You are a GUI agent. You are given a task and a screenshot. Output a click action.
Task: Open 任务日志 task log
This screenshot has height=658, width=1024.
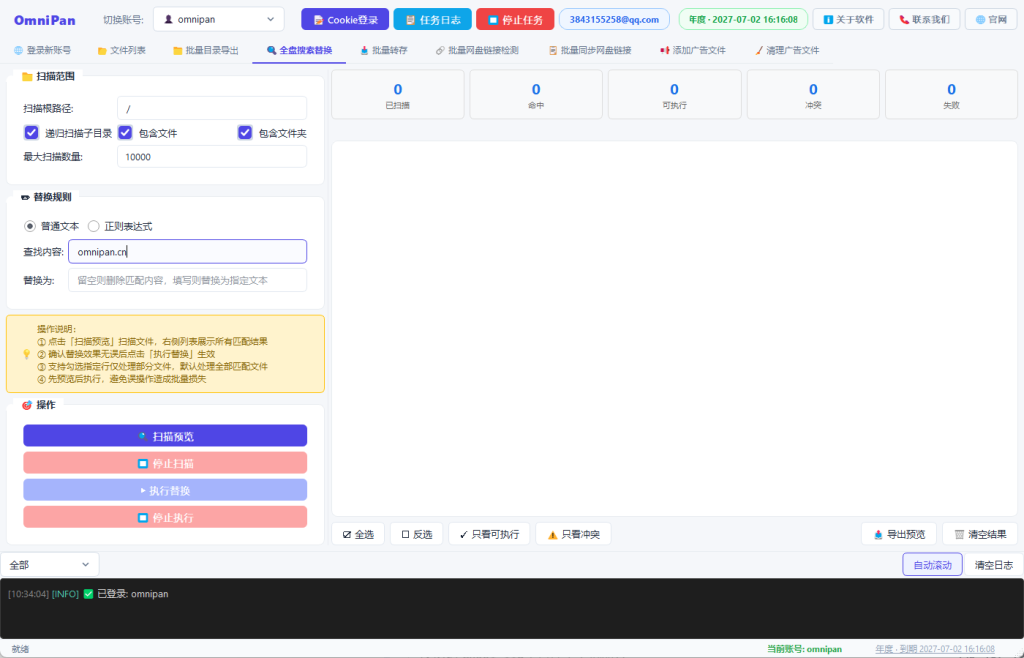pyautogui.click(x=432, y=20)
